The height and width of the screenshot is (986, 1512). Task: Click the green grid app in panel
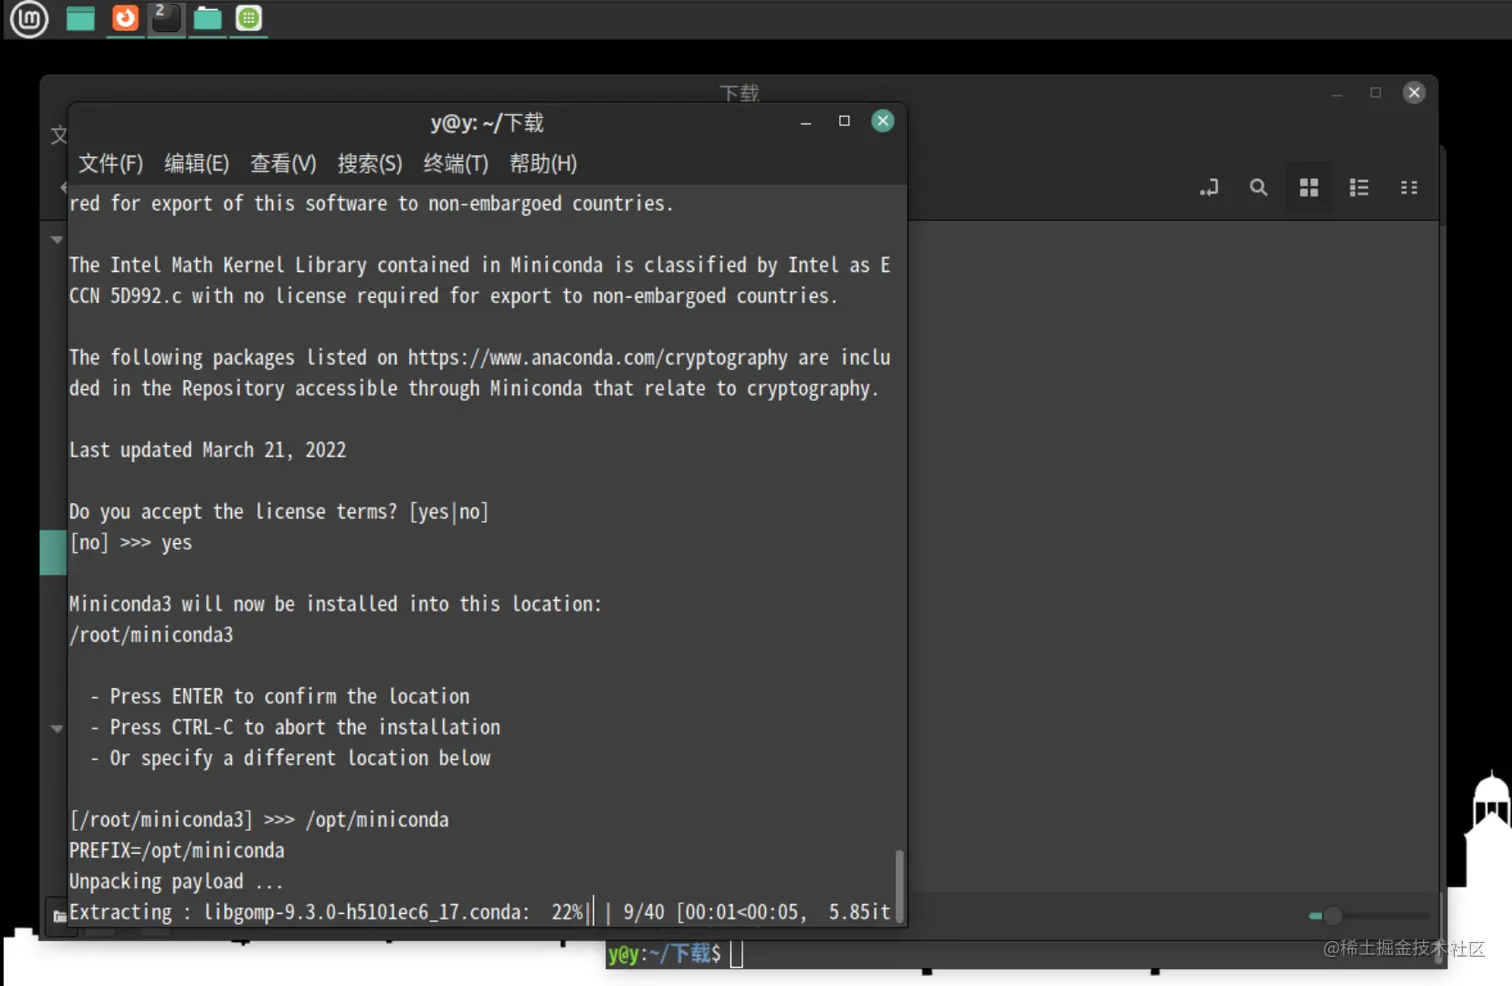249,18
